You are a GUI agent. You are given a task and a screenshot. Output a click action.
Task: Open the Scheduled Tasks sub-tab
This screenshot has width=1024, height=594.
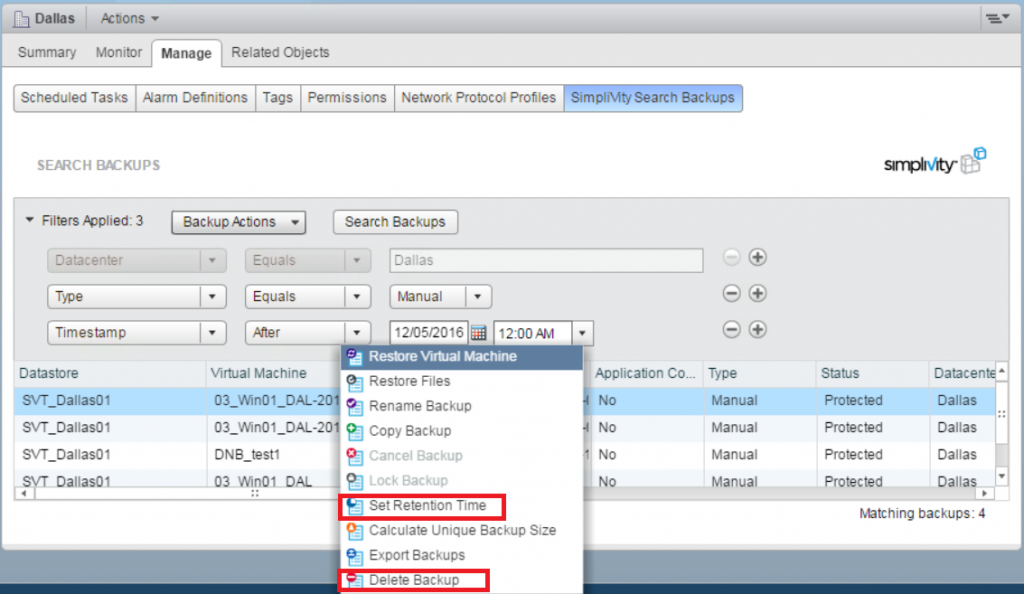(74, 97)
